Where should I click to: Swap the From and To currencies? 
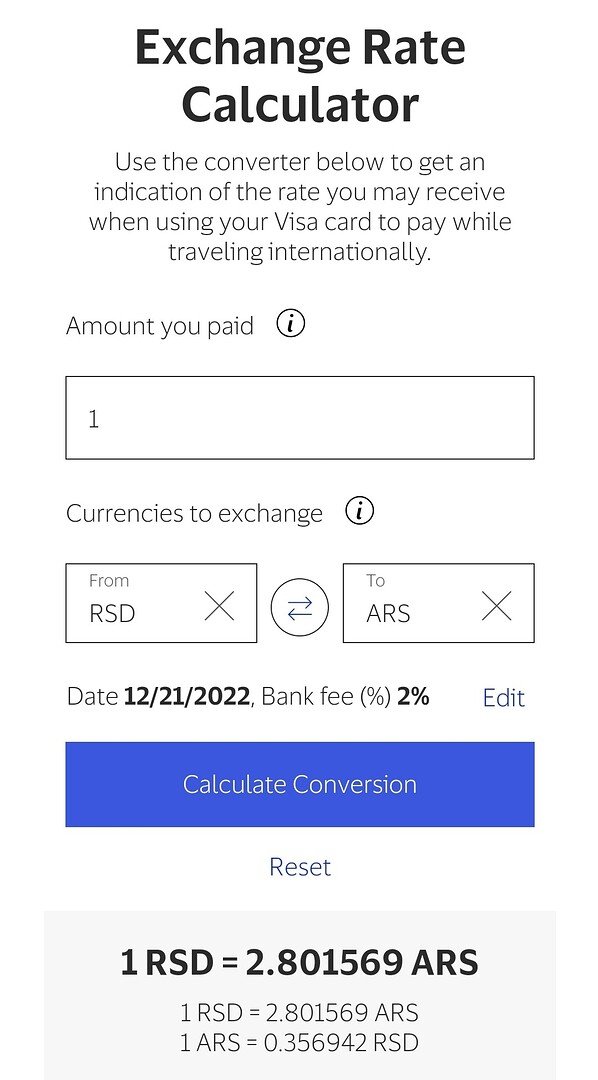click(300, 607)
